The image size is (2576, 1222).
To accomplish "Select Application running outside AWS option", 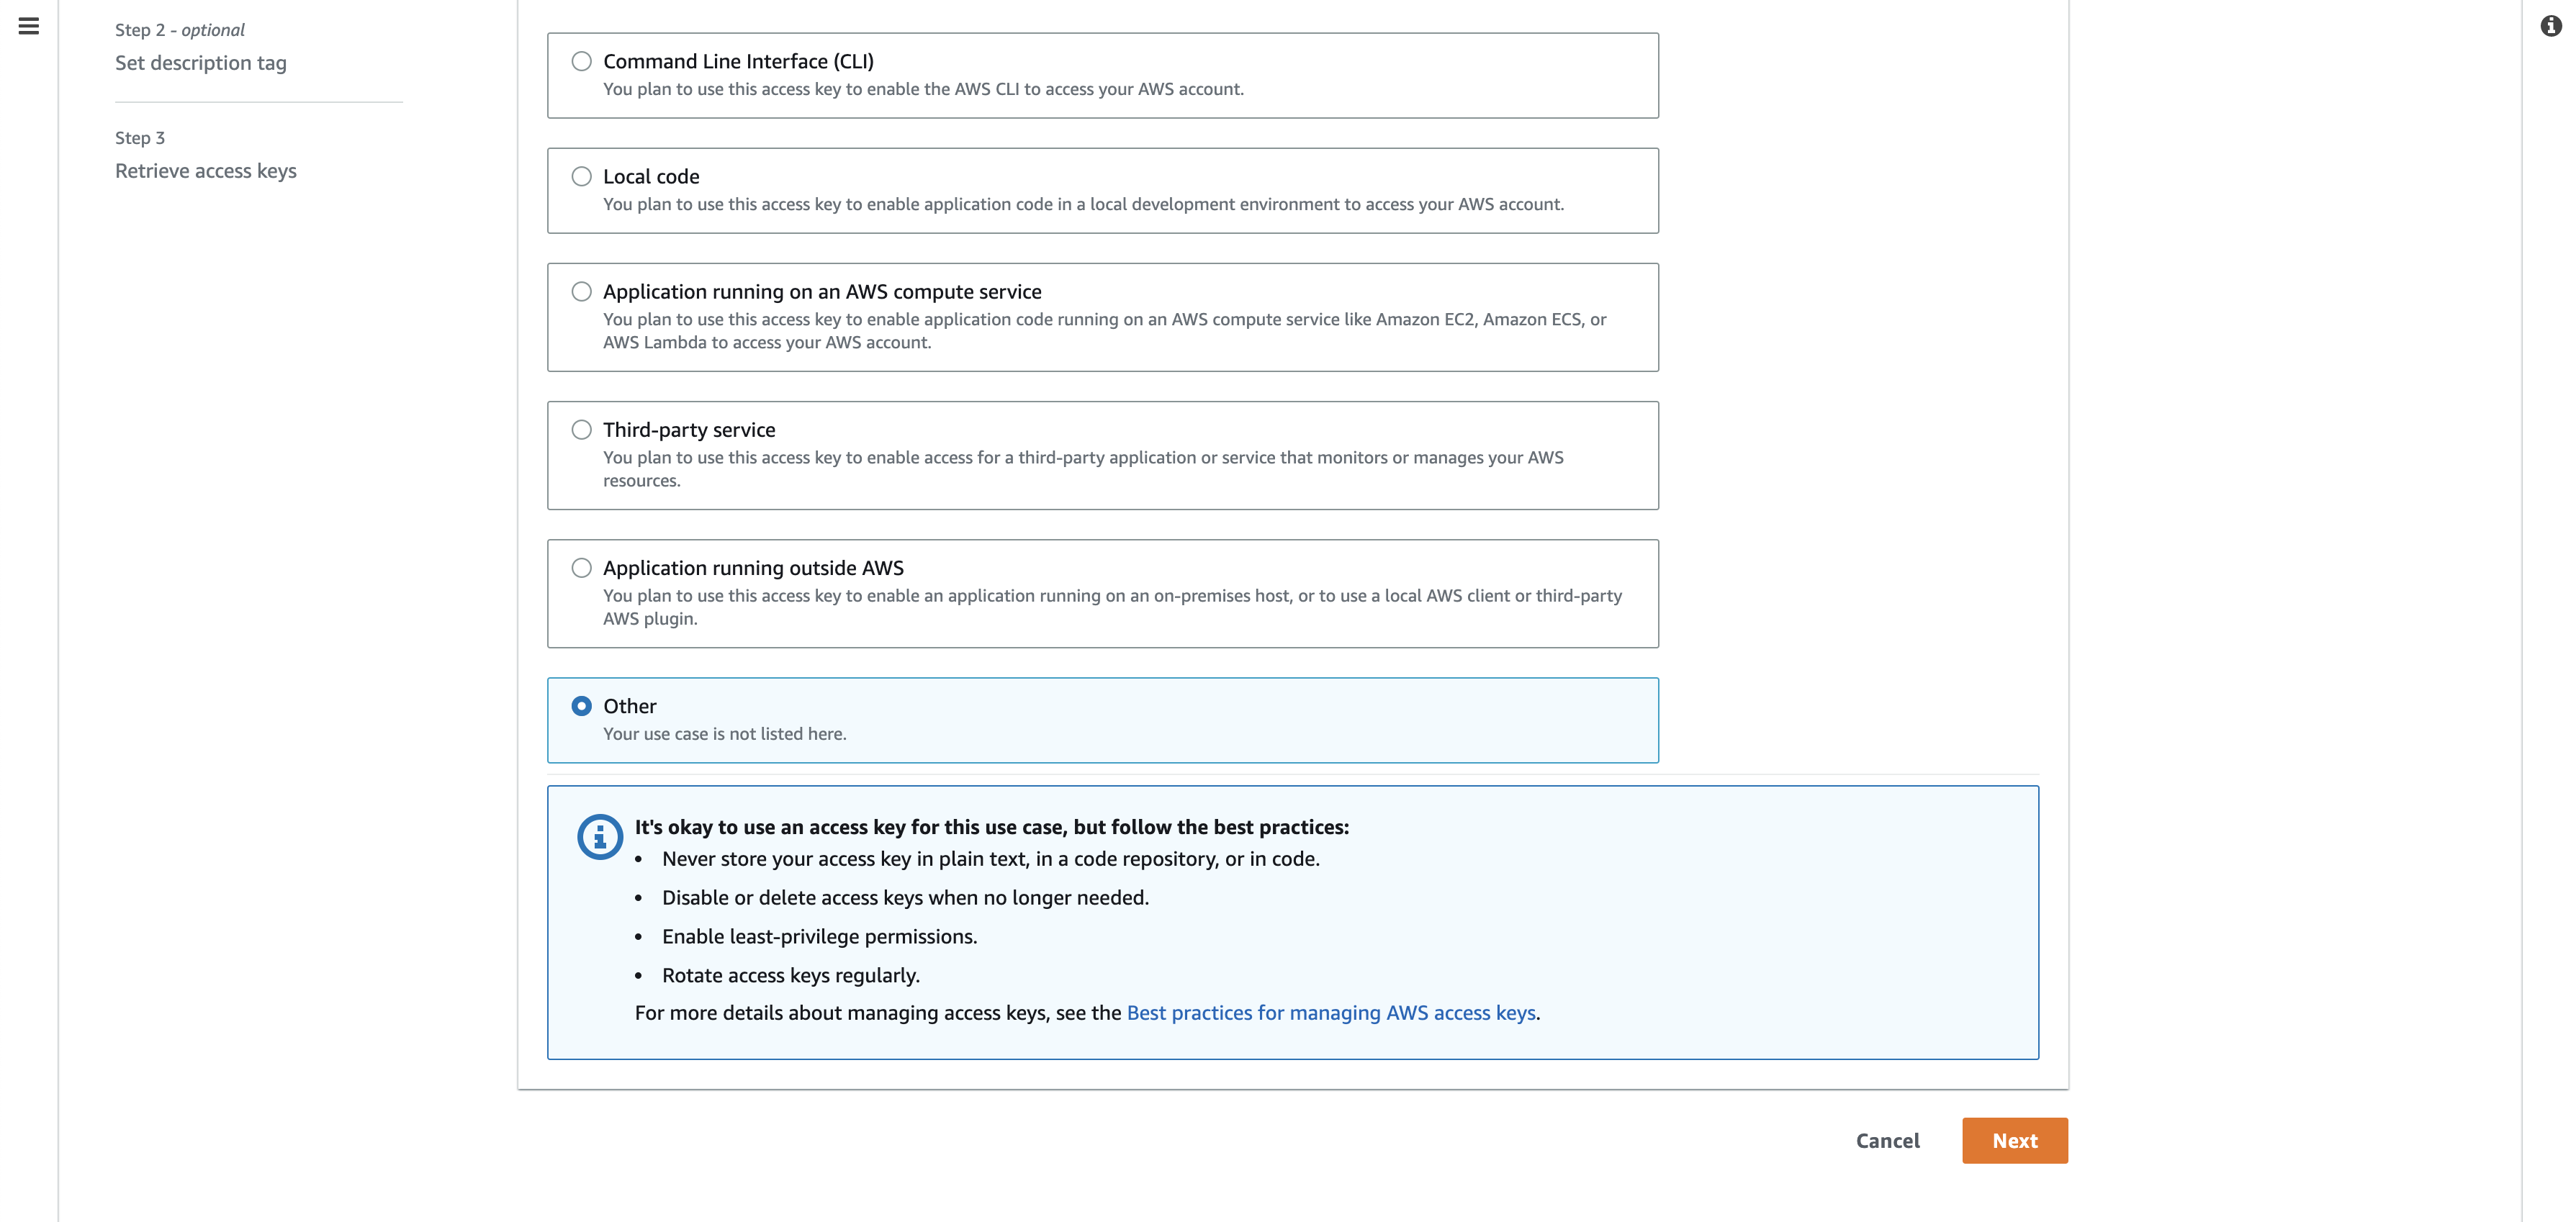I will (582, 567).
